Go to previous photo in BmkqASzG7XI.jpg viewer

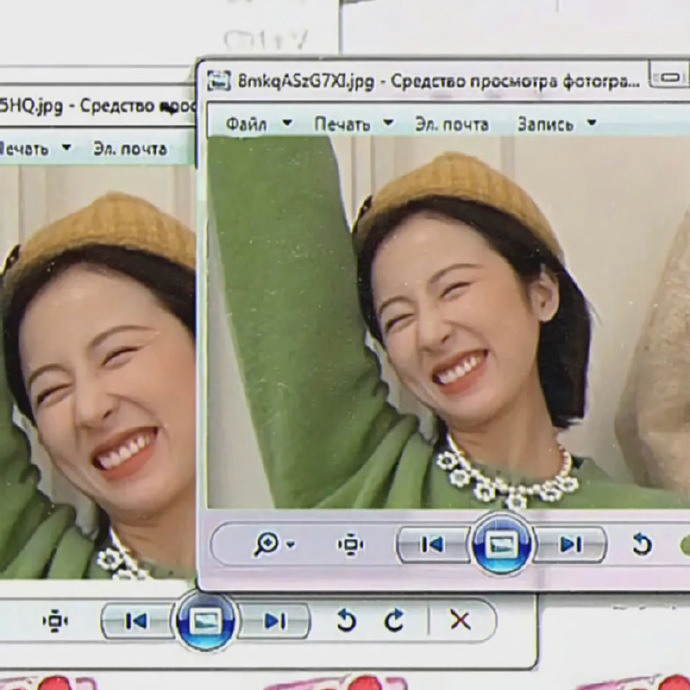click(432, 544)
